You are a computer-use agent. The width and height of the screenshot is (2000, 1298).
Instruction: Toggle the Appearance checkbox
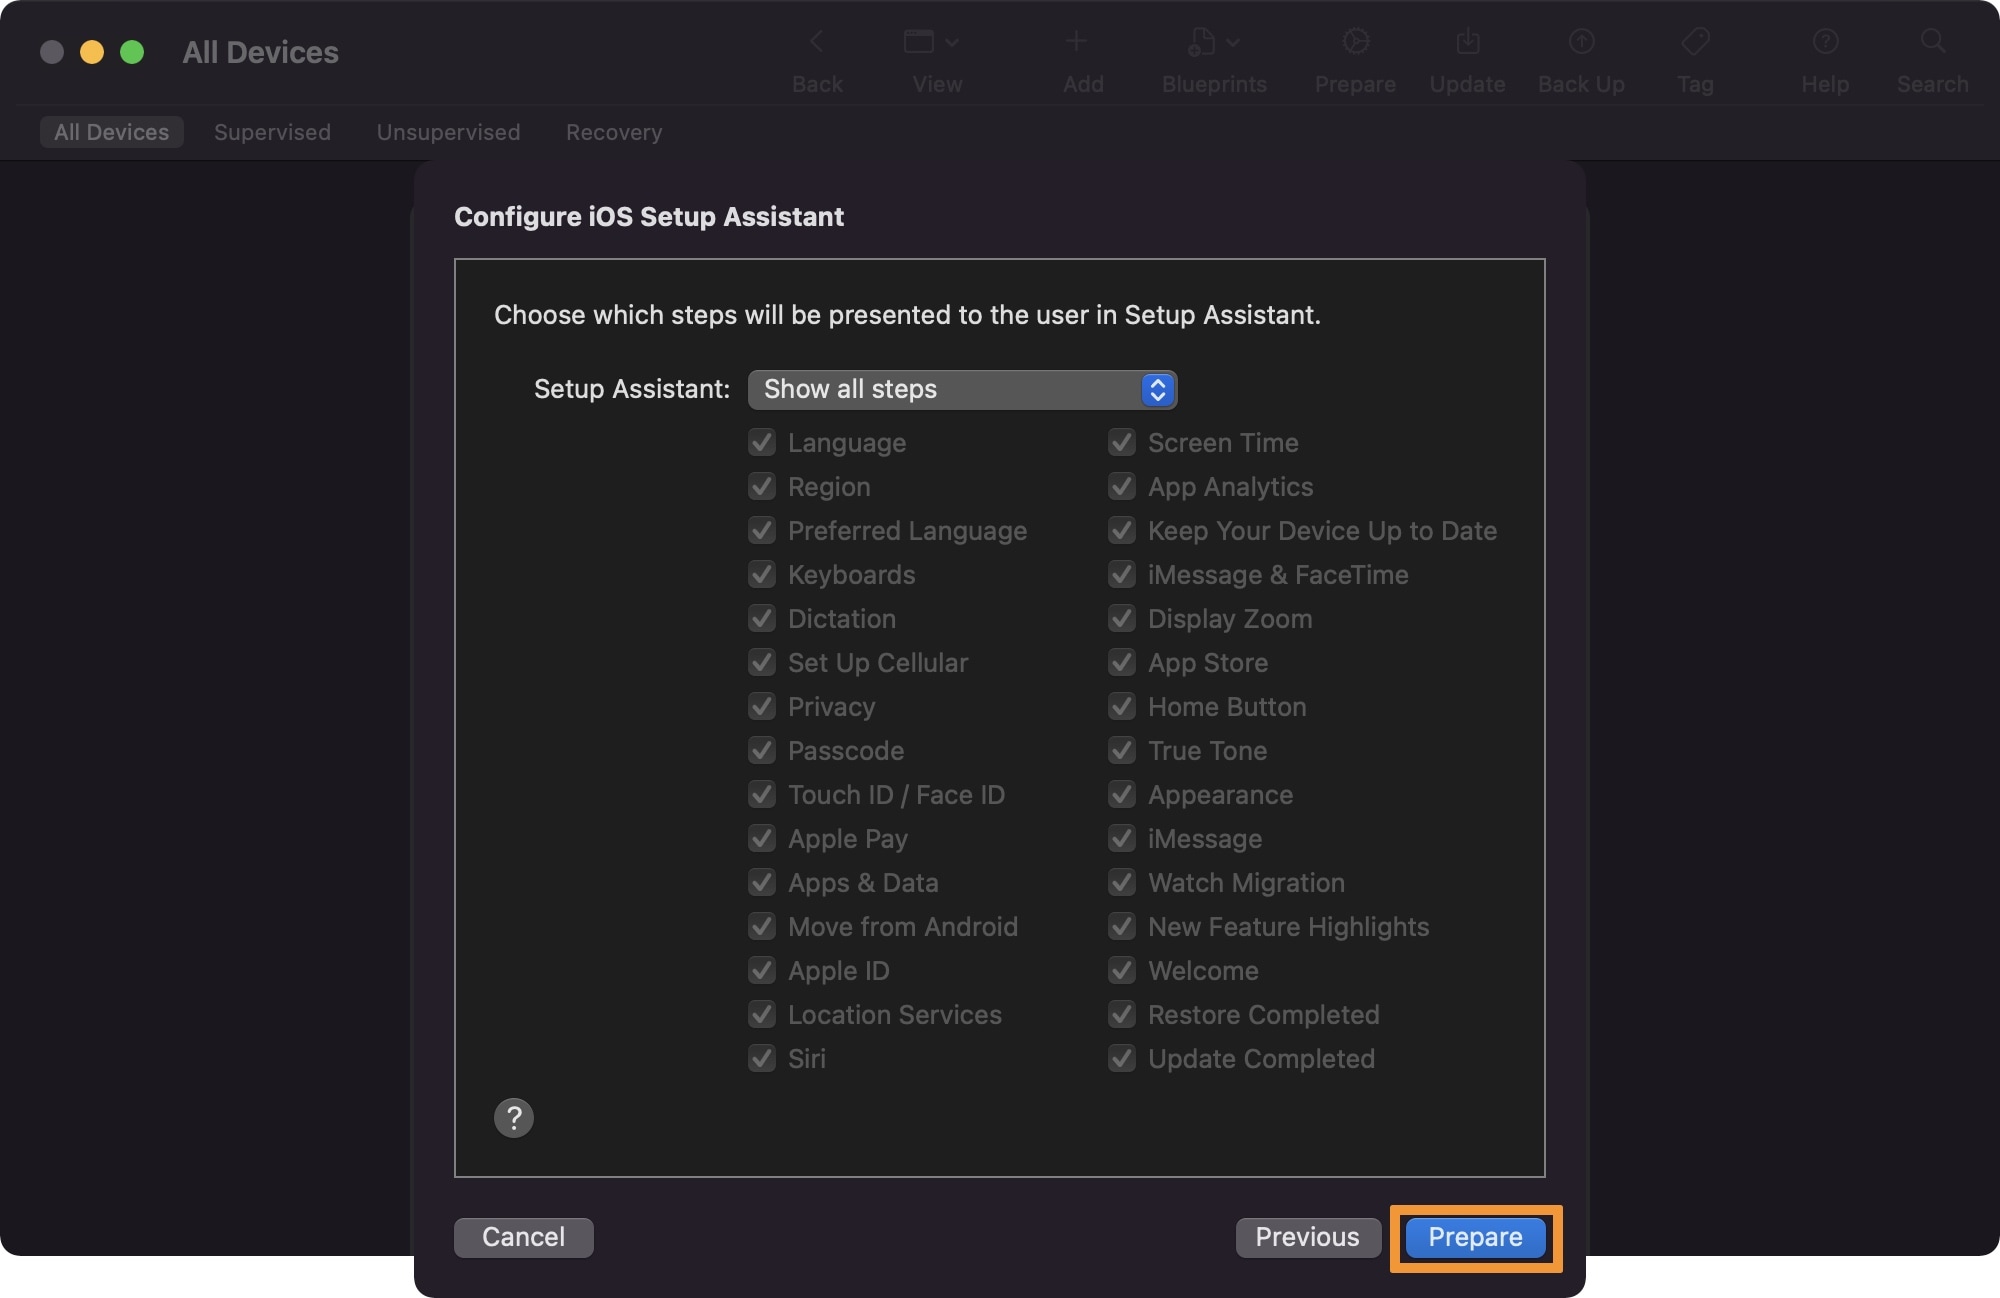(x=1122, y=794)
